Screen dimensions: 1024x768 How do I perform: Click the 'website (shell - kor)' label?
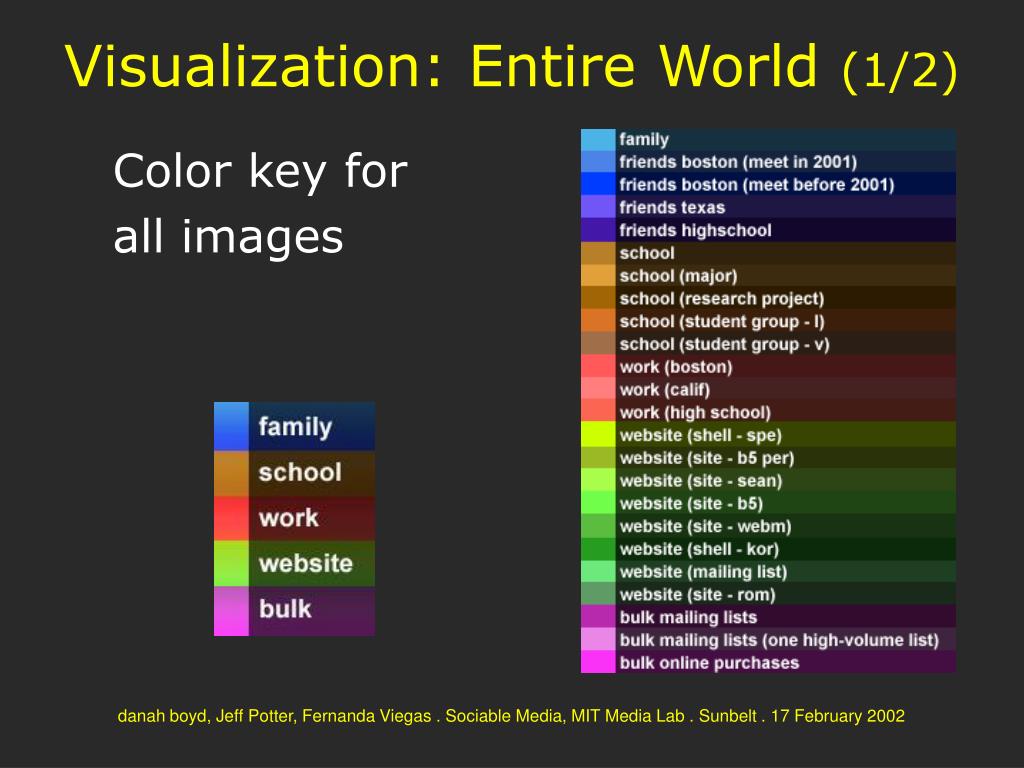coord(699,549)
